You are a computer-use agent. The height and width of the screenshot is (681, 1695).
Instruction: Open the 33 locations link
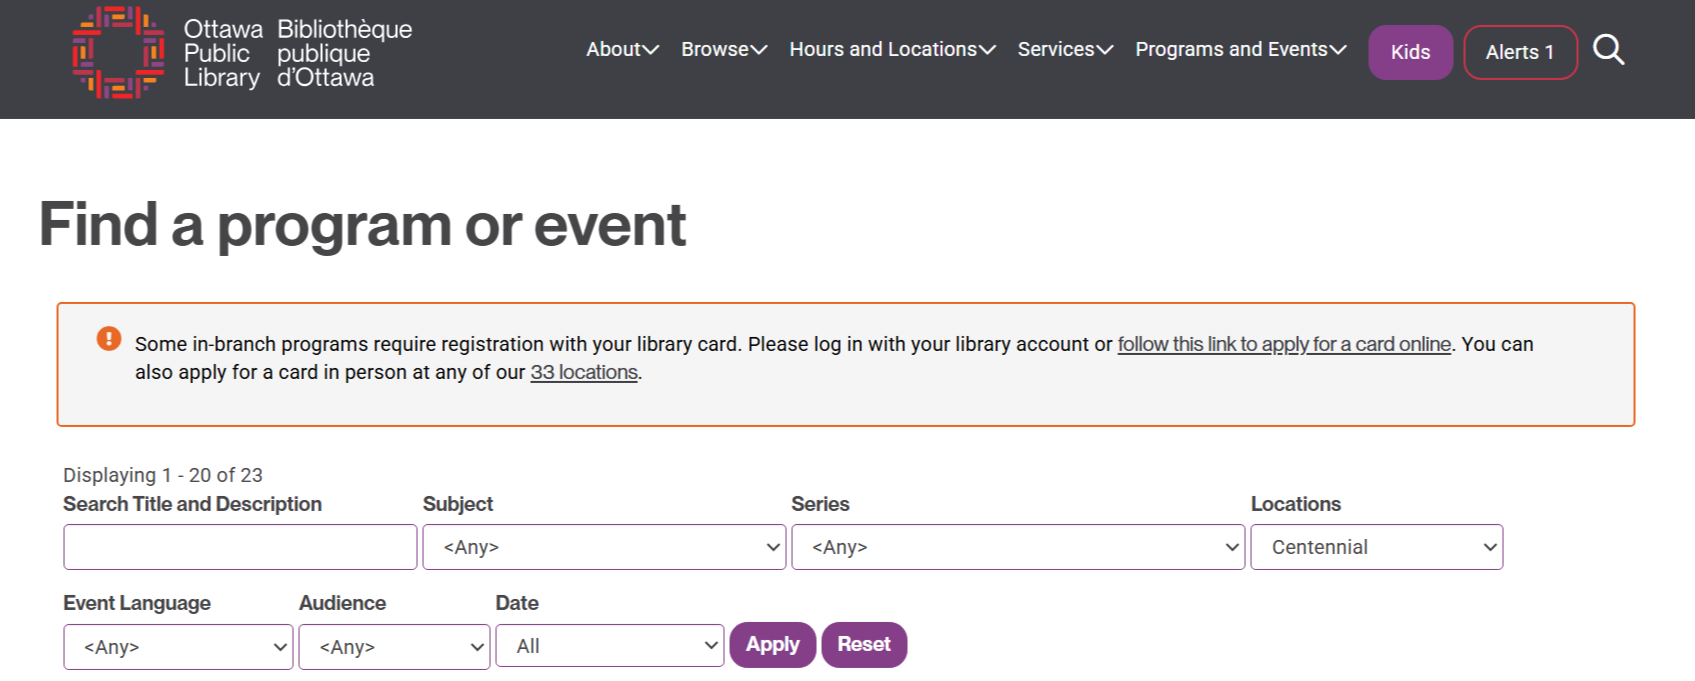(x=584, y=372)
